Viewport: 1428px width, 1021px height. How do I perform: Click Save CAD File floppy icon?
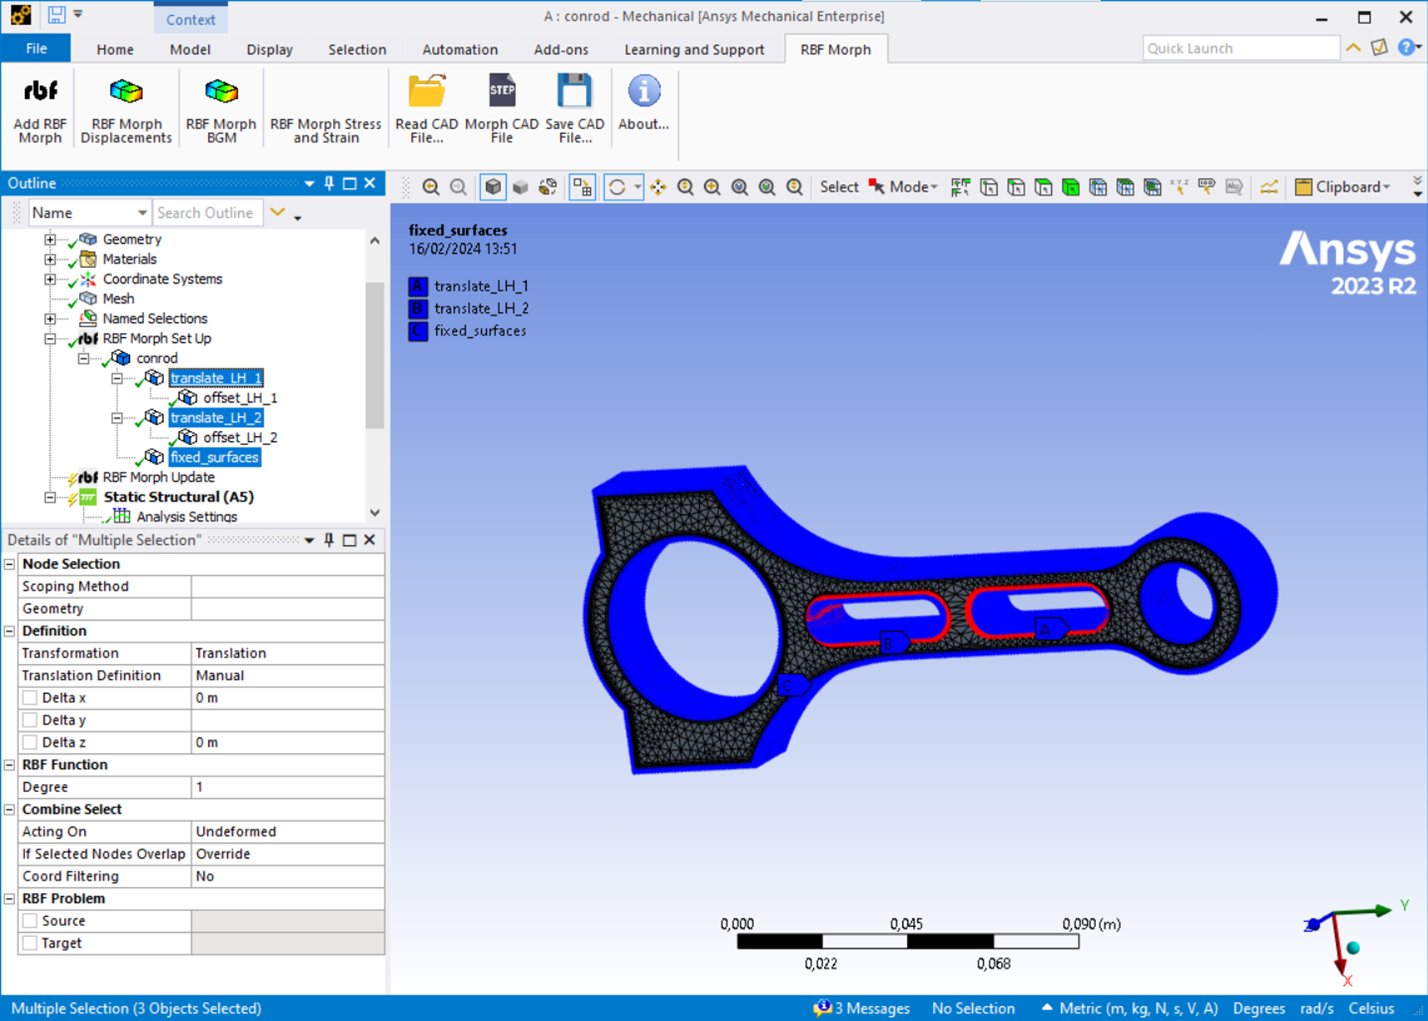pos(575,92)
